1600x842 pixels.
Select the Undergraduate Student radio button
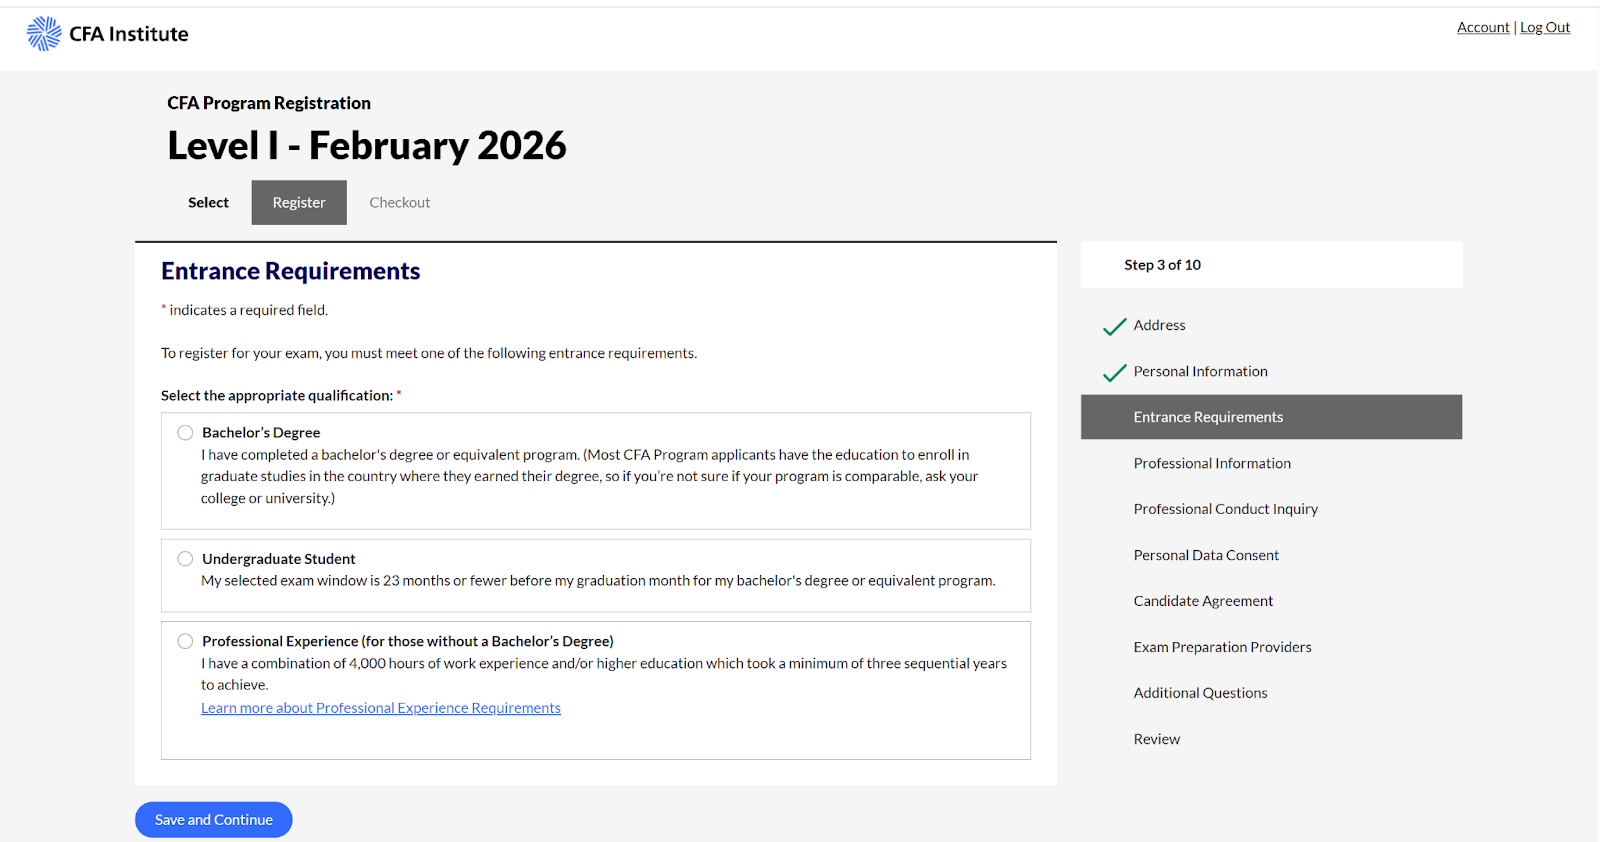tap(185, 559)
